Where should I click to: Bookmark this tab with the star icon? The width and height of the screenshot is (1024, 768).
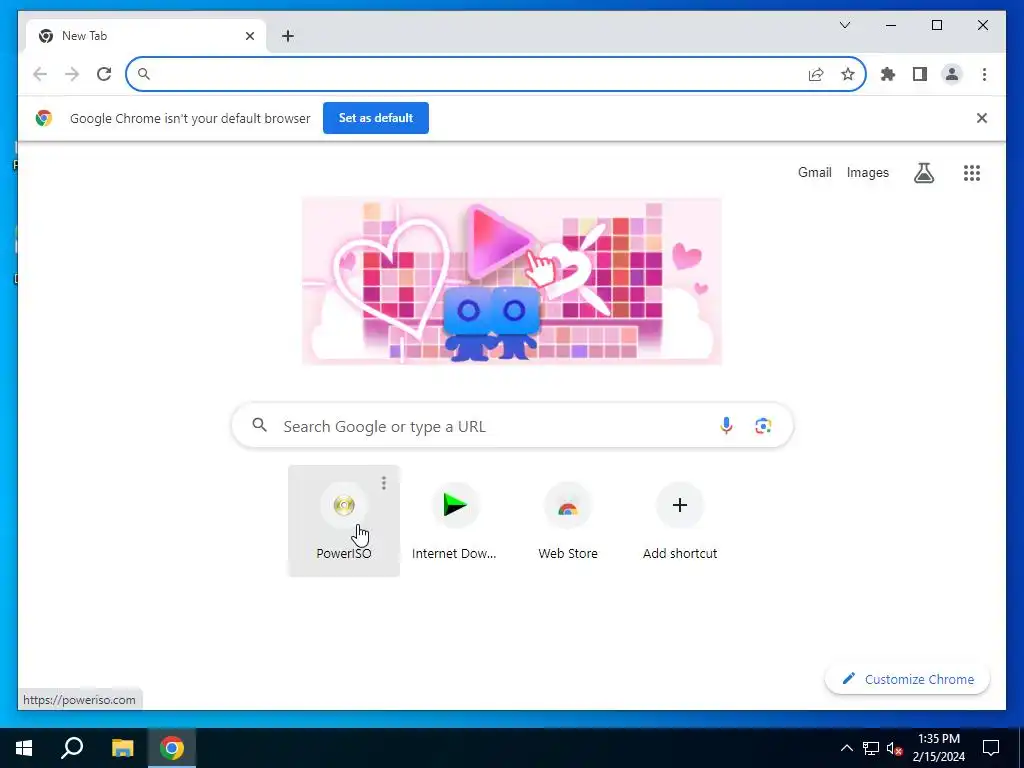point(848,74)
